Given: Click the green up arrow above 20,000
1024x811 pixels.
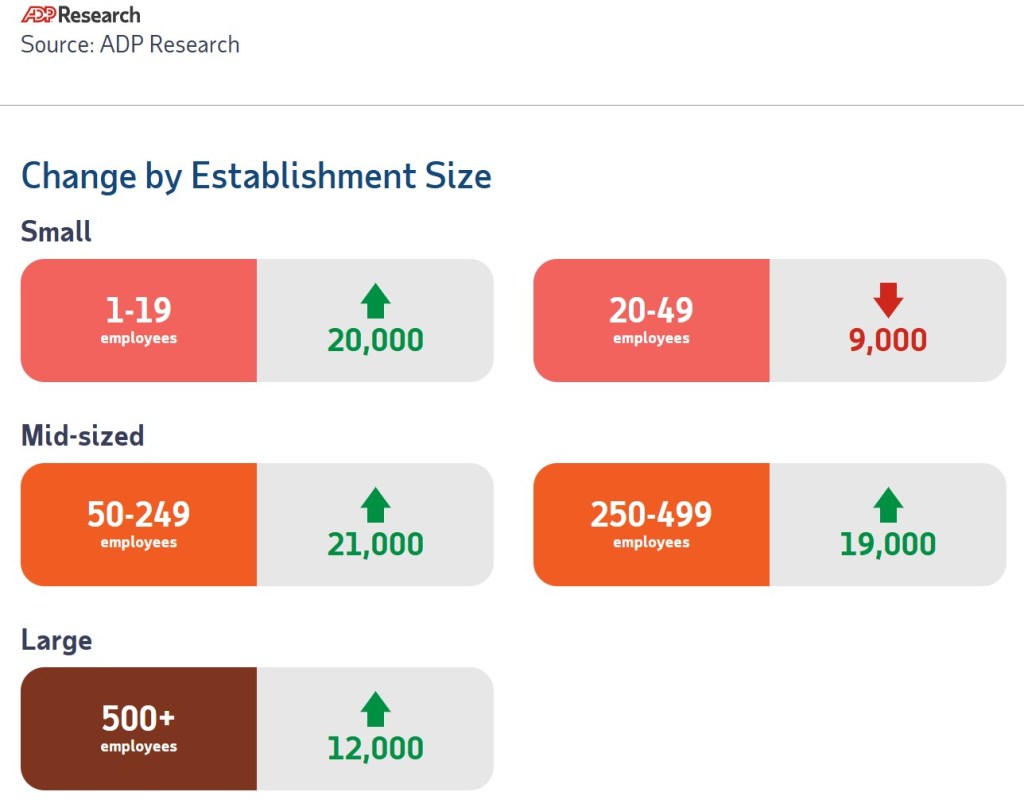Looking at the screenshot, I should (375, 301).
